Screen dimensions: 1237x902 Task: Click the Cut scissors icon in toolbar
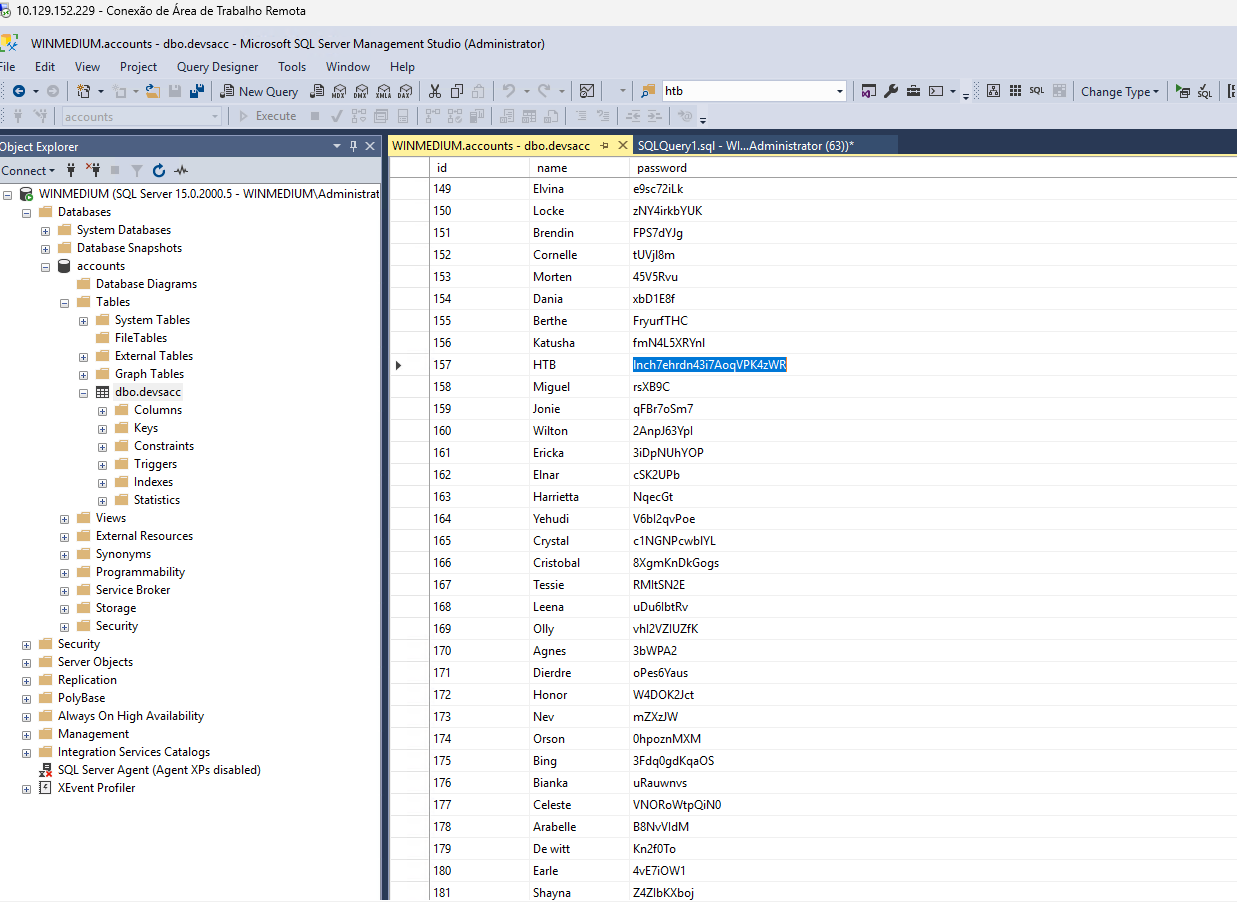(434, 91)
